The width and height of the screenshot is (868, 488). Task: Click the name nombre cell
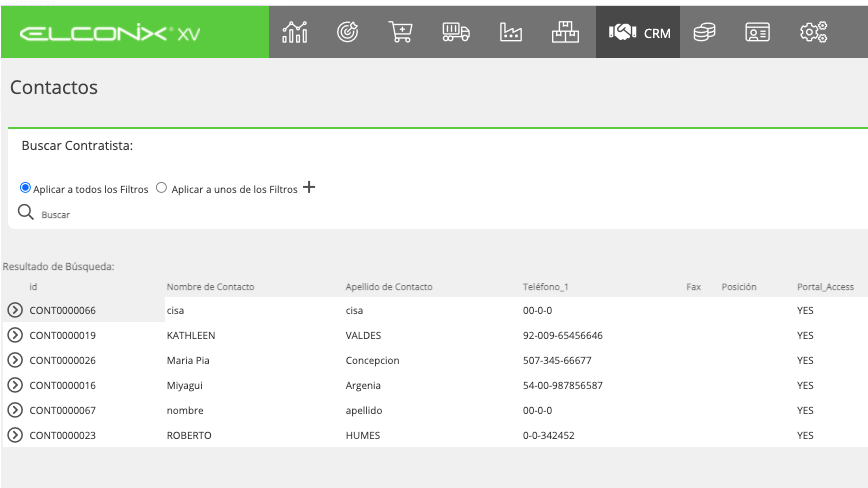point(185,411)
